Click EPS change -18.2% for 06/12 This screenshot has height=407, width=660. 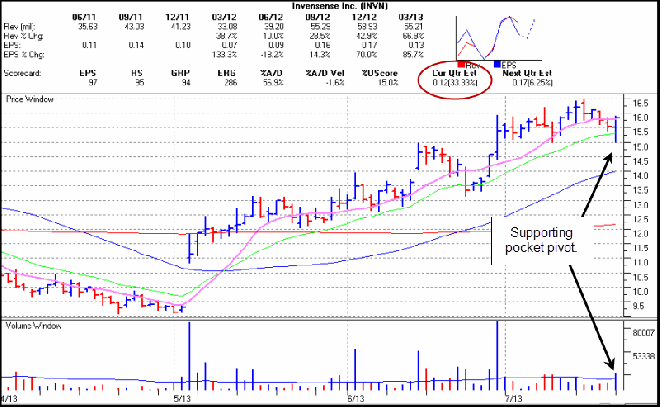pos(272,54)
